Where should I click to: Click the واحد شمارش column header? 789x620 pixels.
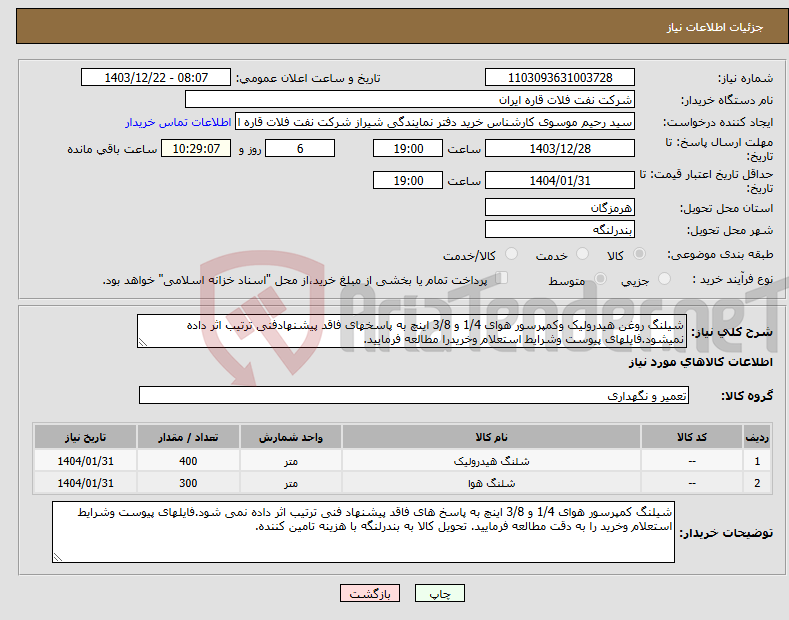coord(291,437)
